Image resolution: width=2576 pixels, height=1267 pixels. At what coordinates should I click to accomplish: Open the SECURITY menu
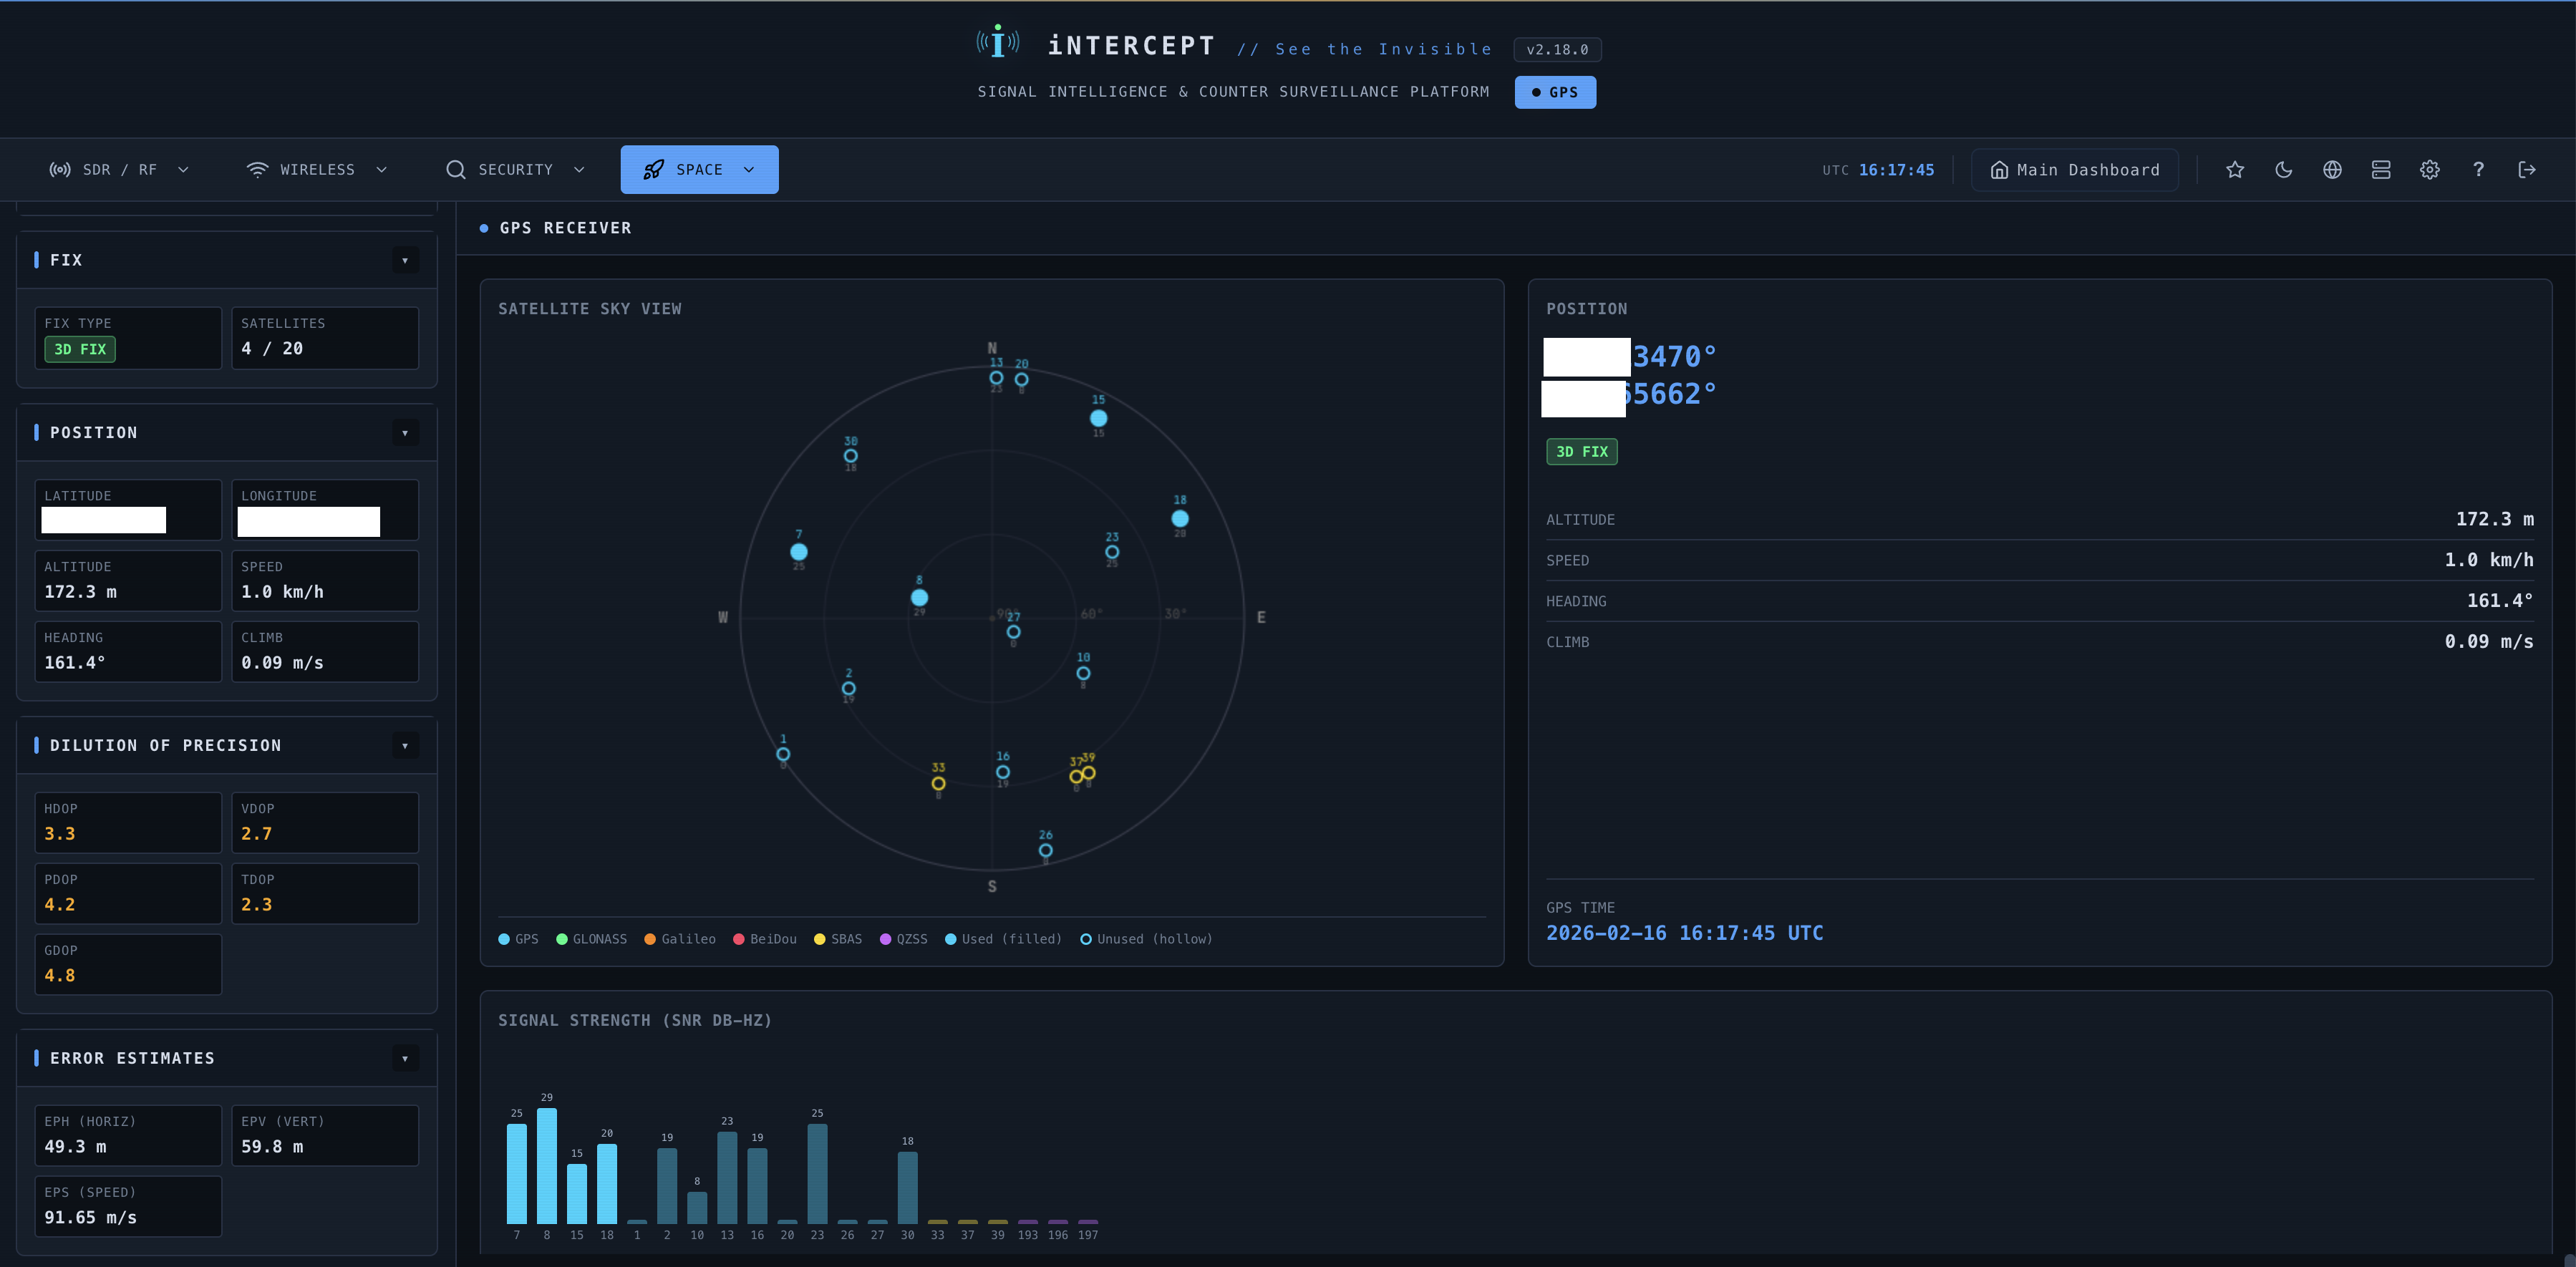click(515, 170)
